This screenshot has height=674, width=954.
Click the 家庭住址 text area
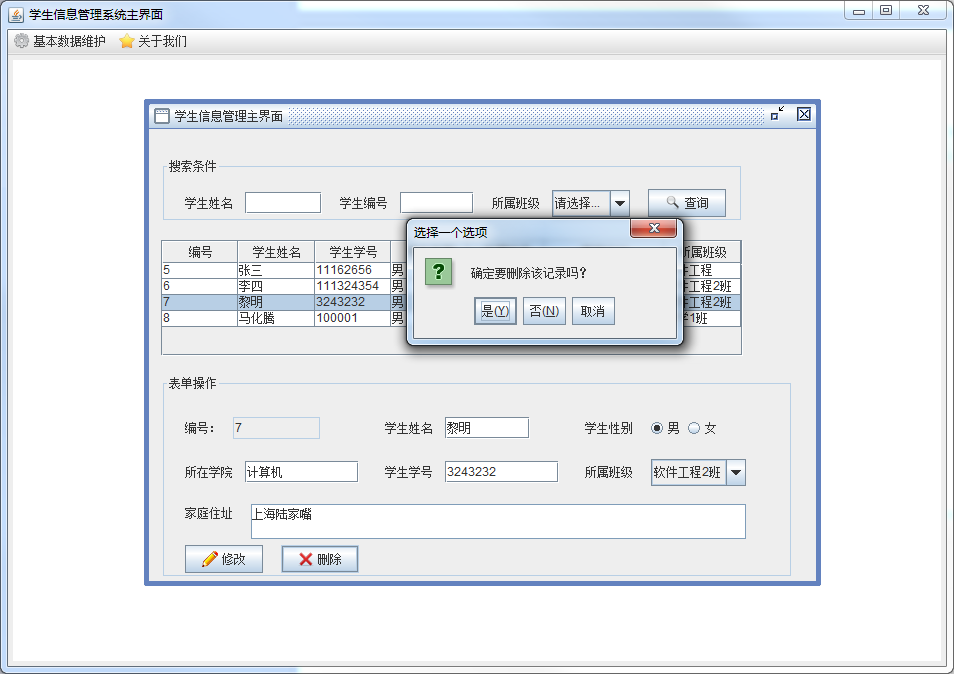click(498, 521)
